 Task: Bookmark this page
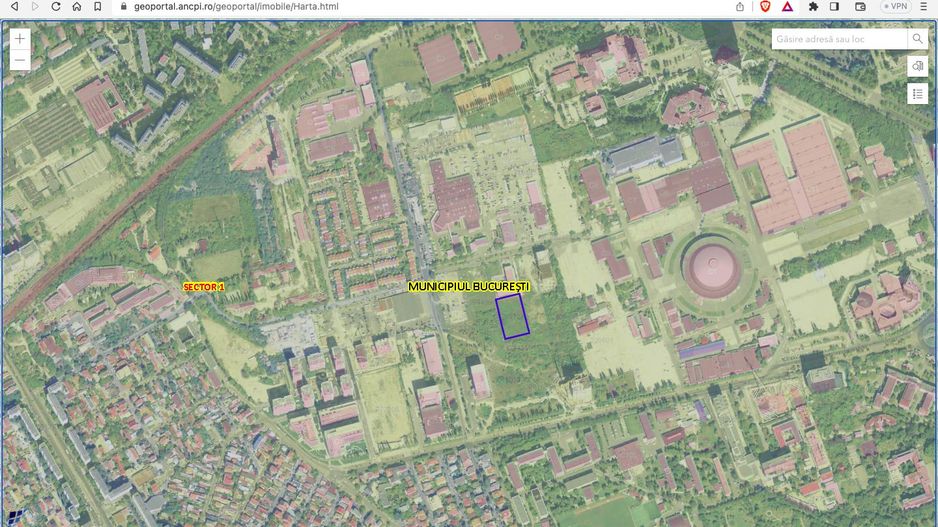click(97, 6)
